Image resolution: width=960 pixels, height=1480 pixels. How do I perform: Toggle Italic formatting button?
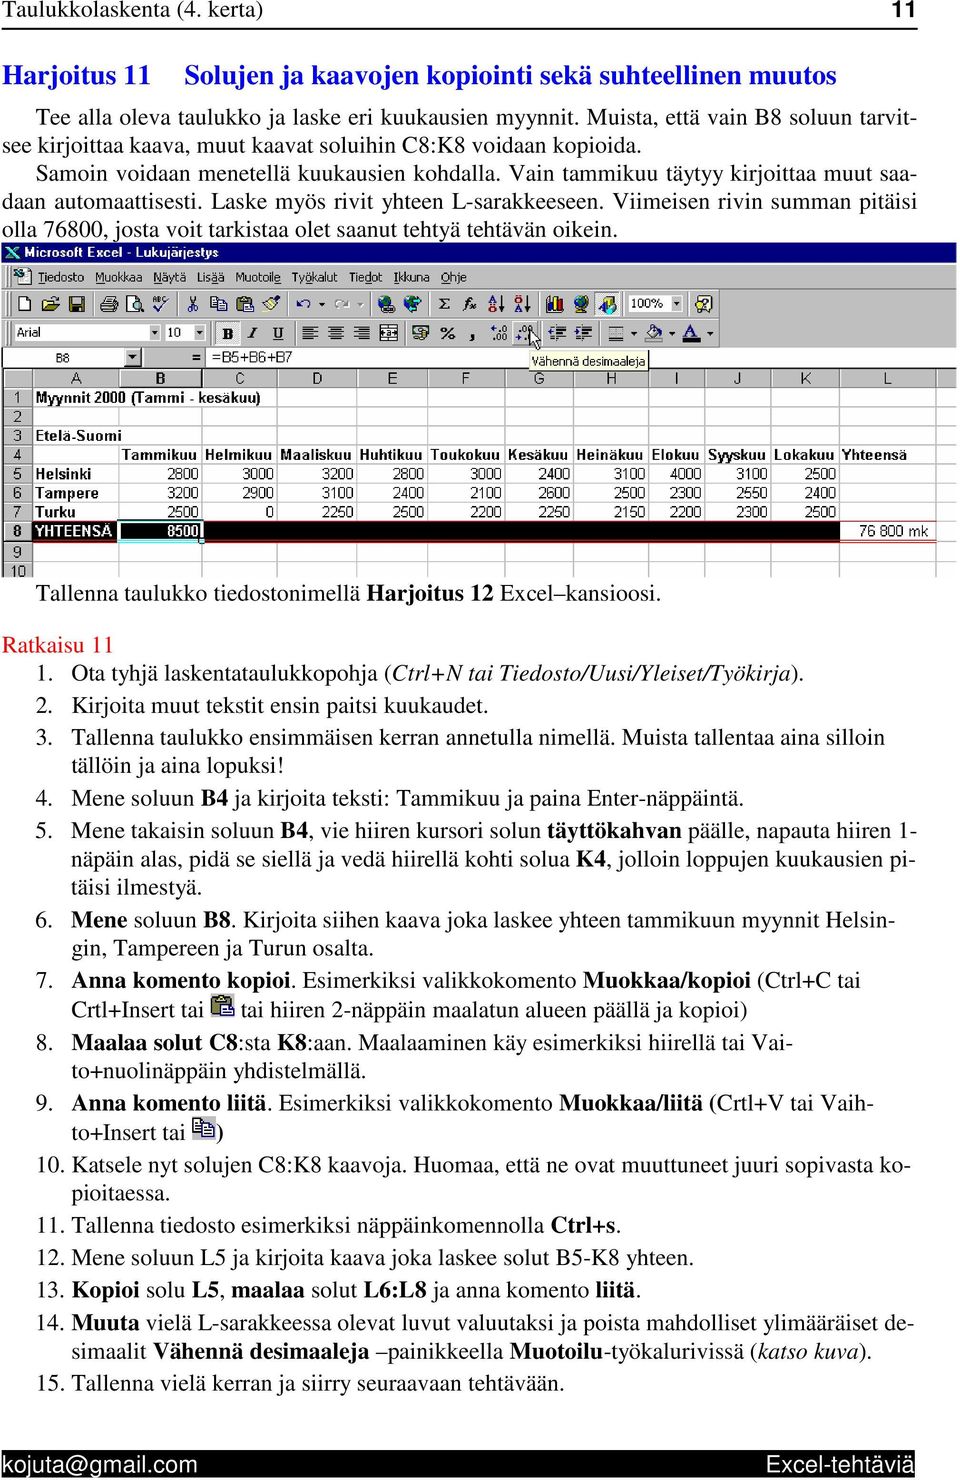pos(253,333)
